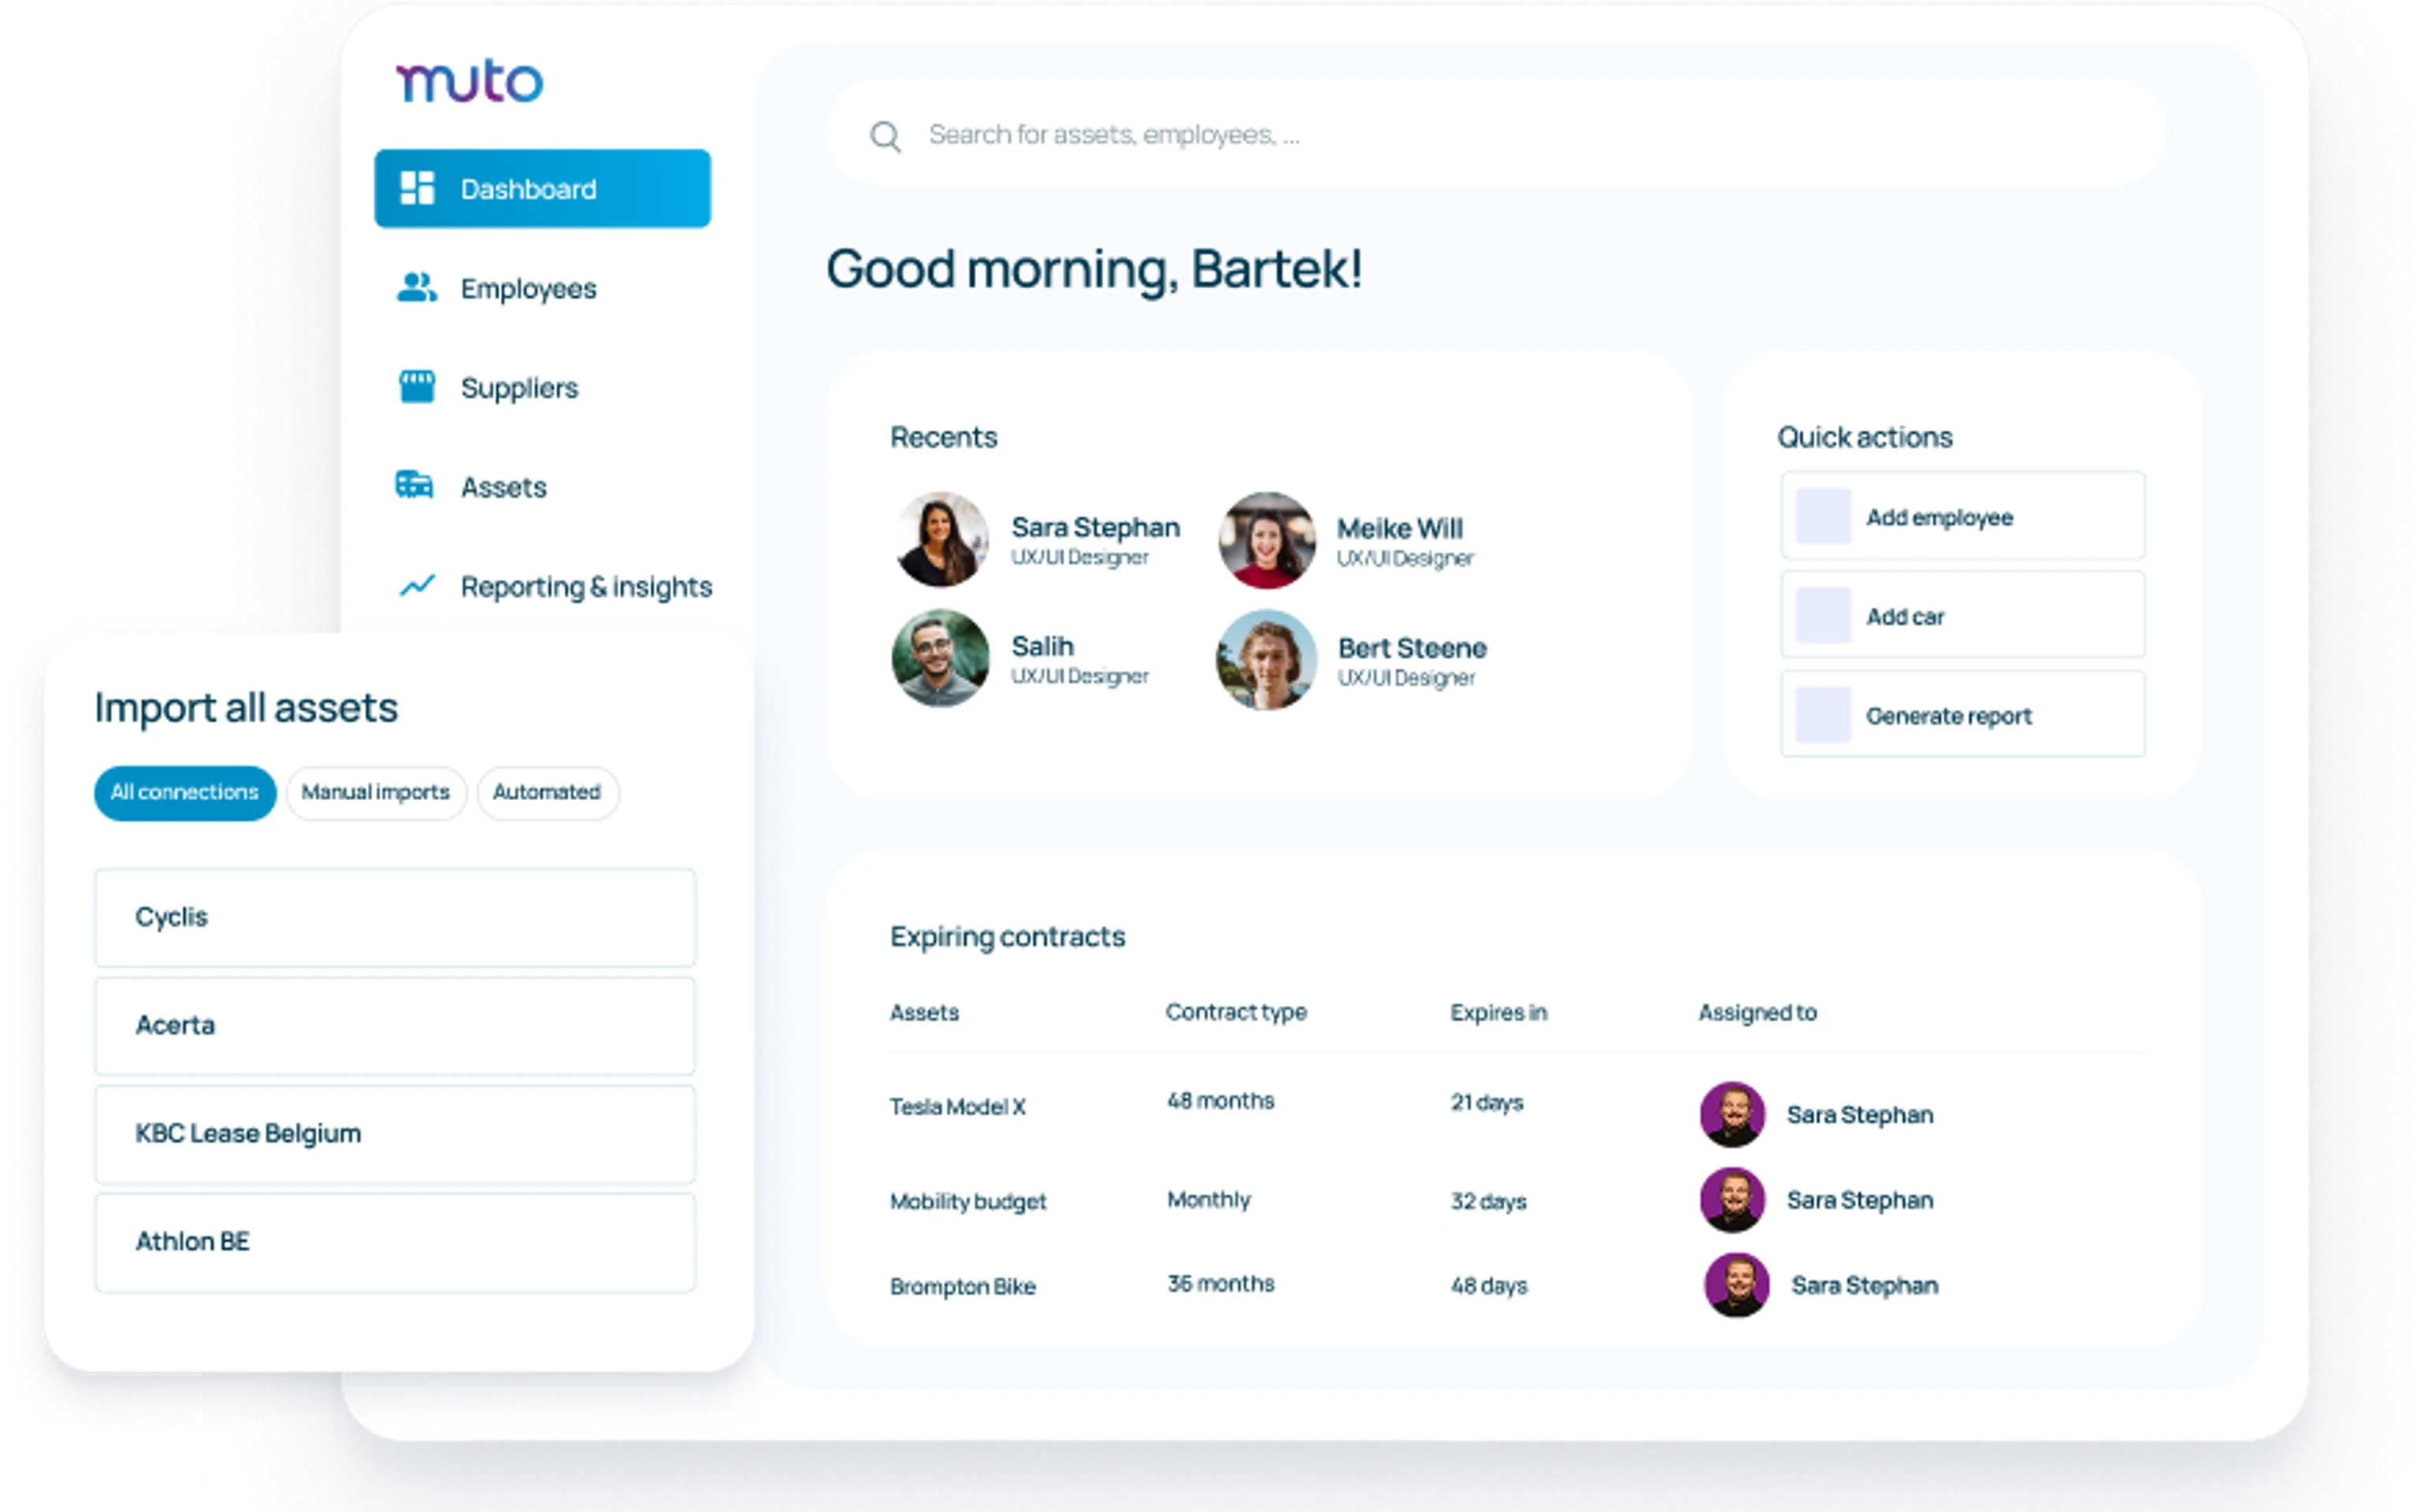Choose the Athlon BE connection
Viewport: 2420px width, 1512px height.
[x=395, y=1242]
